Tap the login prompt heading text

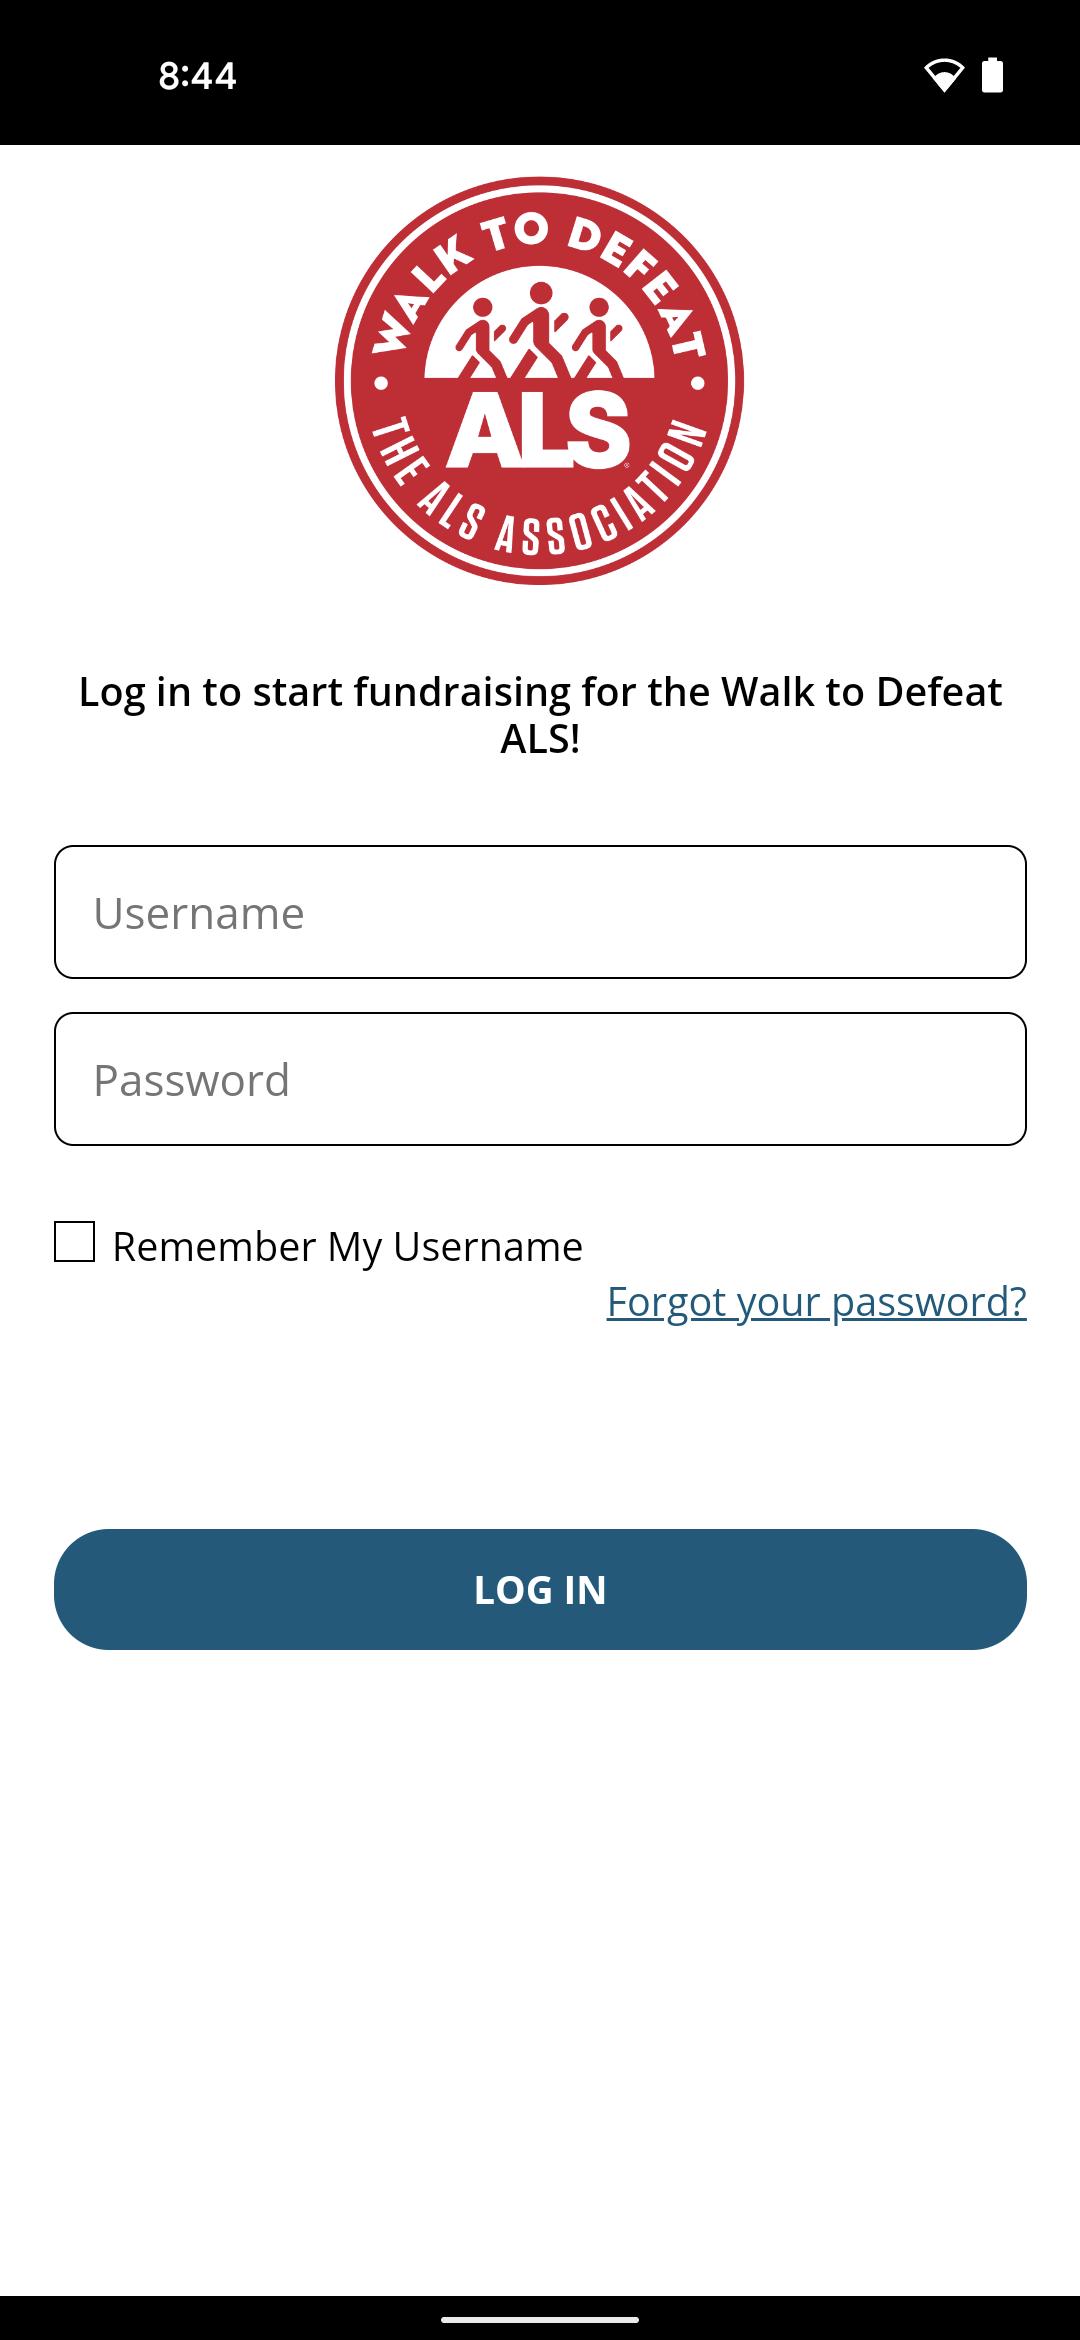pos(540,713)
